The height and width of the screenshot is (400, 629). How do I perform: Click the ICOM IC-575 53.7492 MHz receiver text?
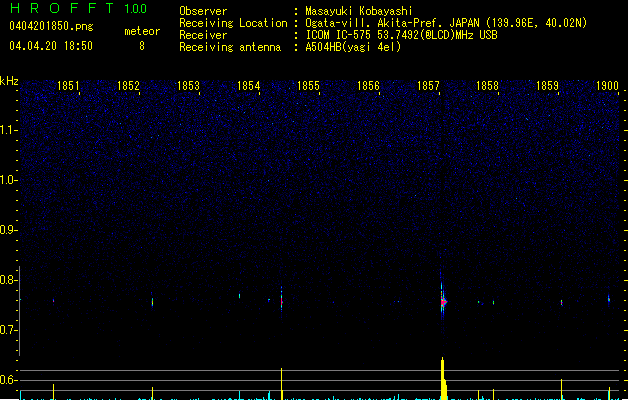click(402, 35)
